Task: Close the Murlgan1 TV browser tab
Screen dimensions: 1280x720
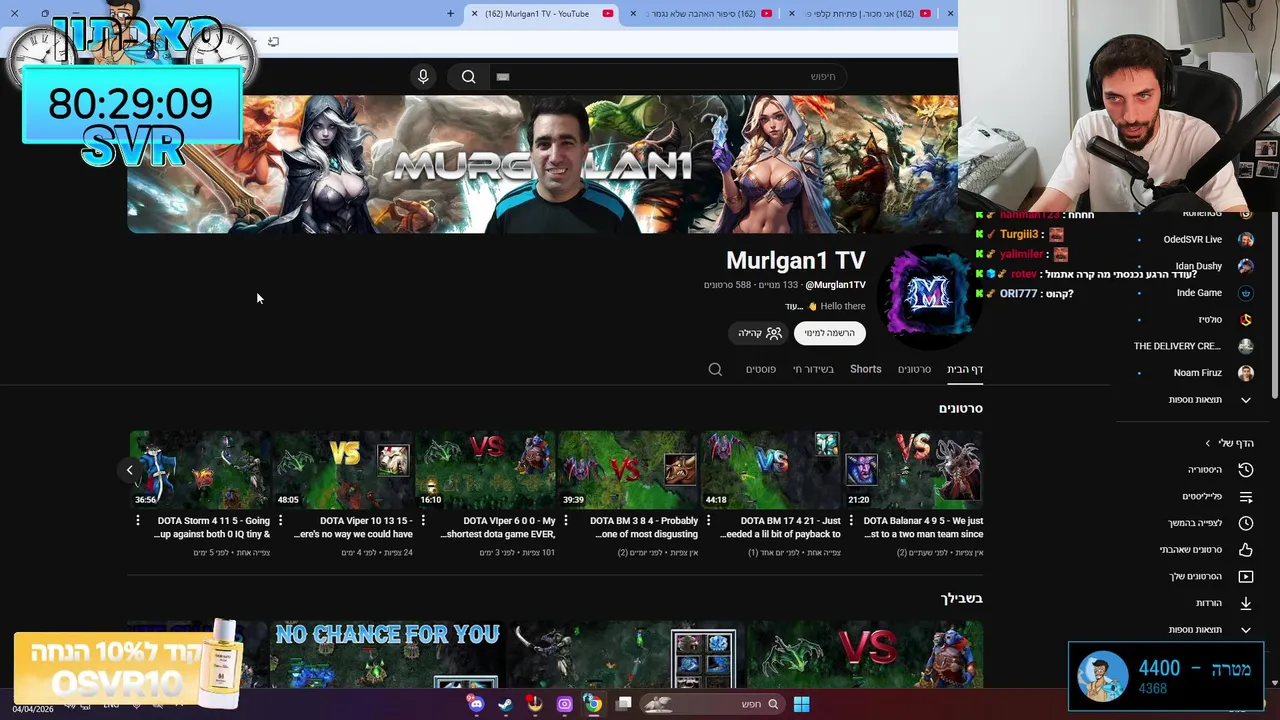Action: click(x=474, y=14)
